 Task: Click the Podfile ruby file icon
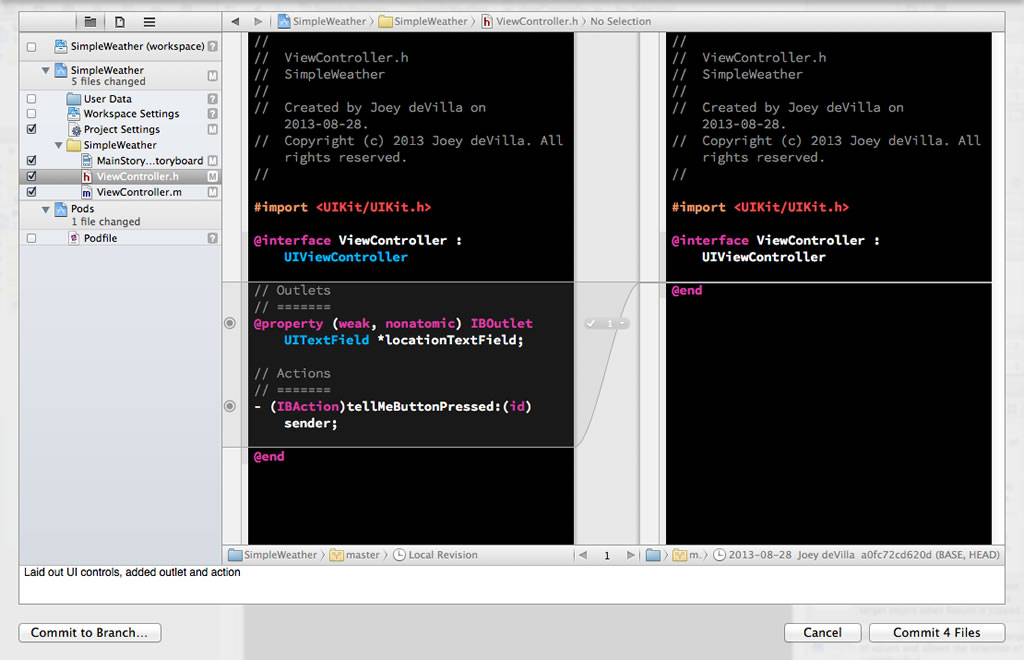click(74, 238)
